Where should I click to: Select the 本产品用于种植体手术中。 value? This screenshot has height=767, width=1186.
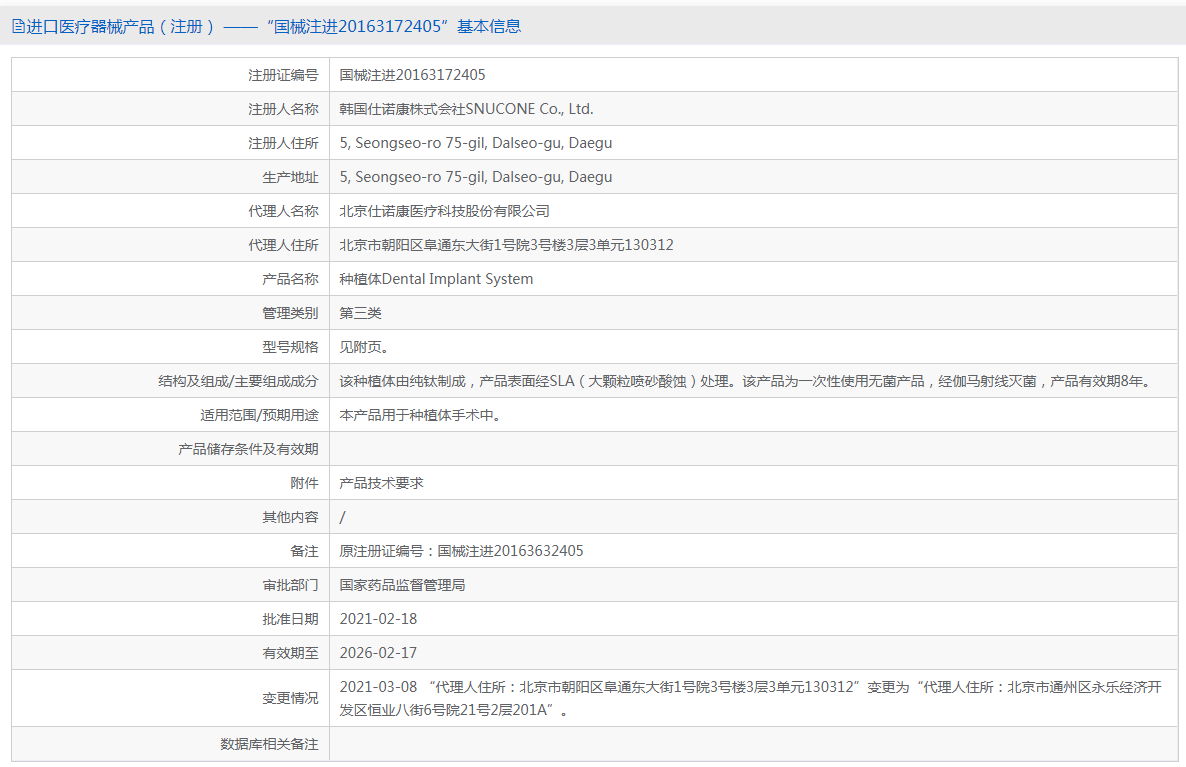coord(420,415)
